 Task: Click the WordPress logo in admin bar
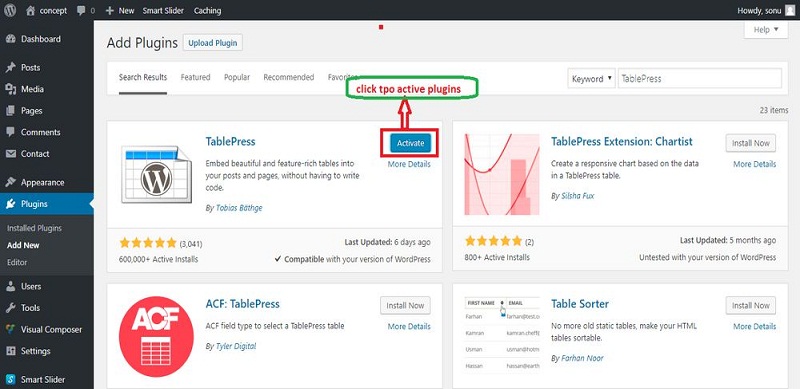point(10,10)
